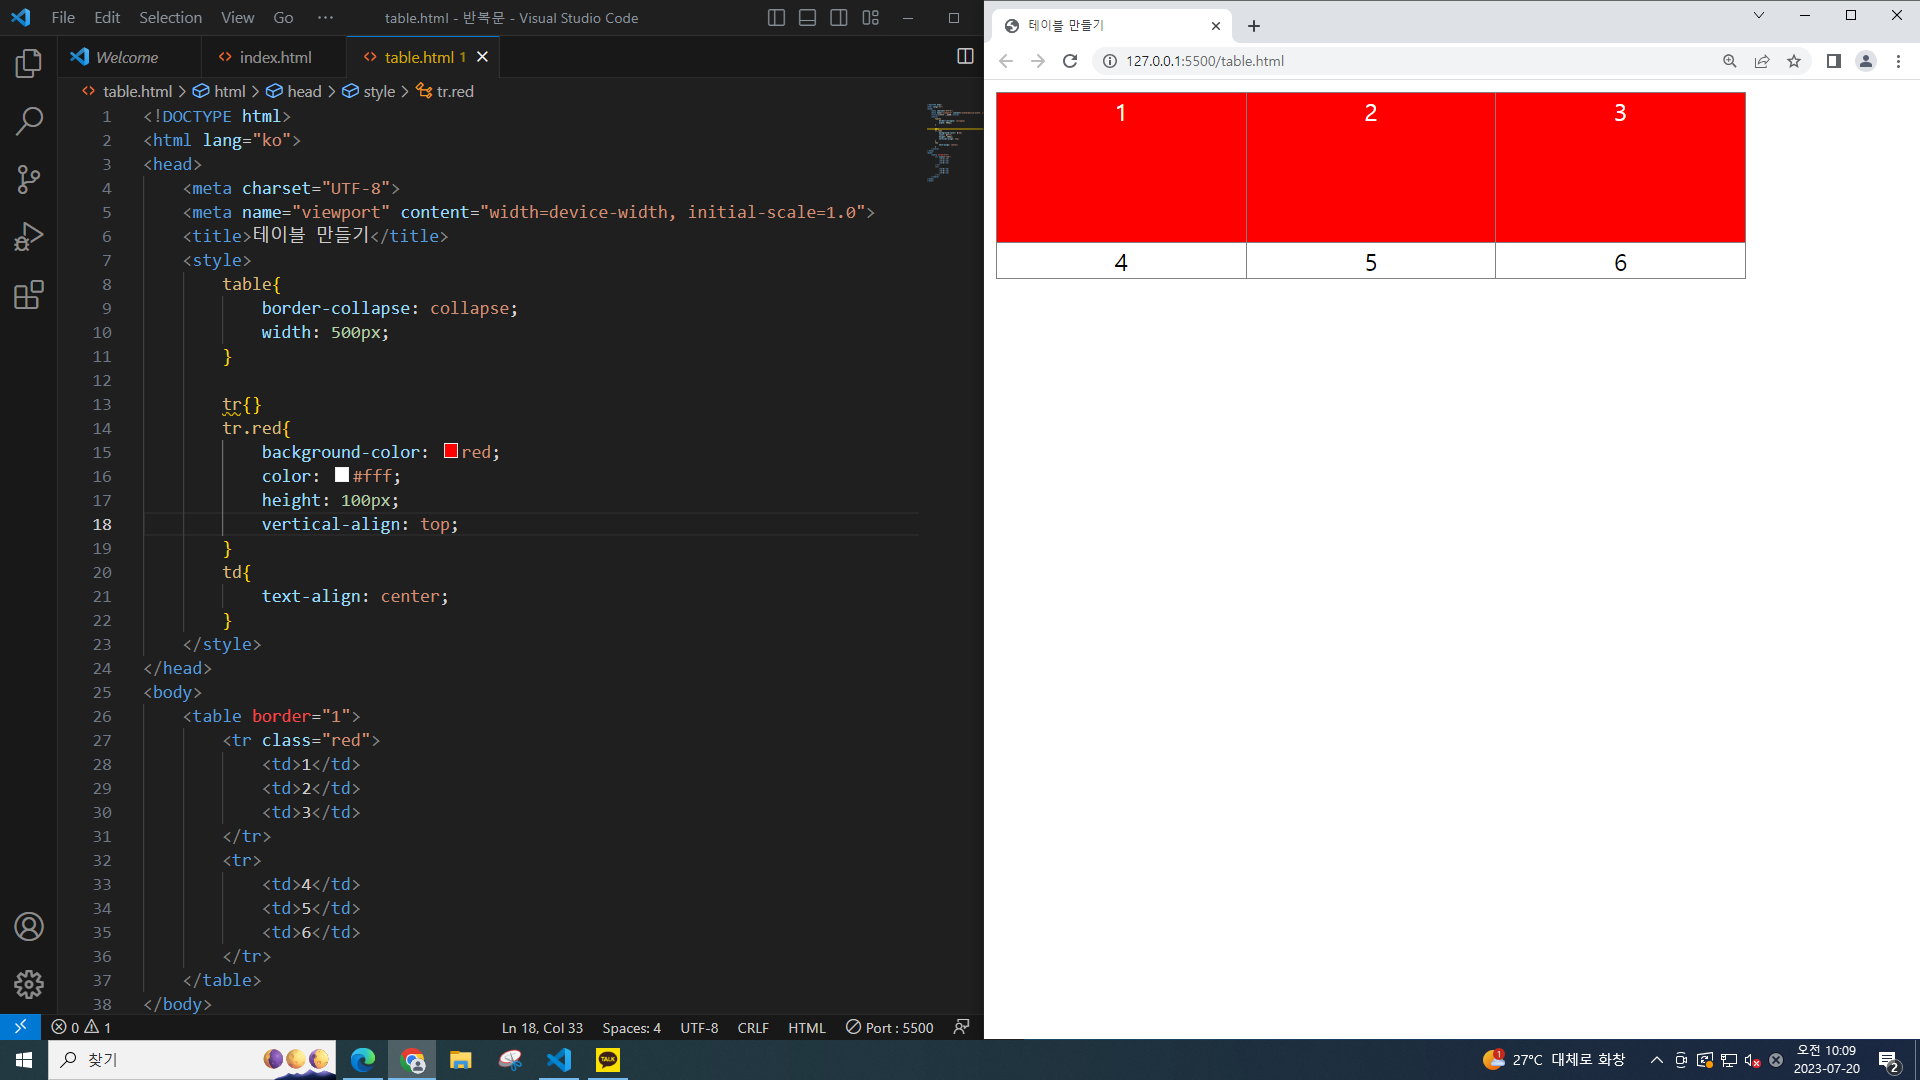Screen dimensions: 1920x1080
Task: Open Run and Debug view
Action: pos(28,237)
